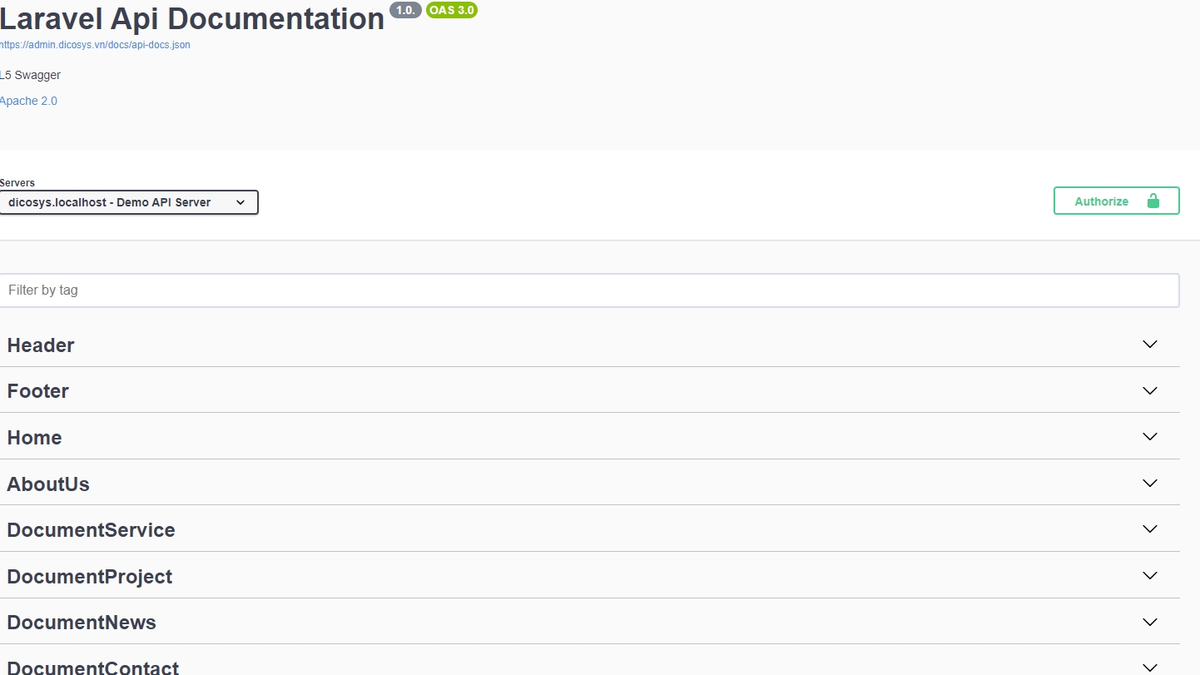Select the DocumentNews tag title
This screenshot has width=1200, height=675.
pyautogui.click(x=82, y=623)
